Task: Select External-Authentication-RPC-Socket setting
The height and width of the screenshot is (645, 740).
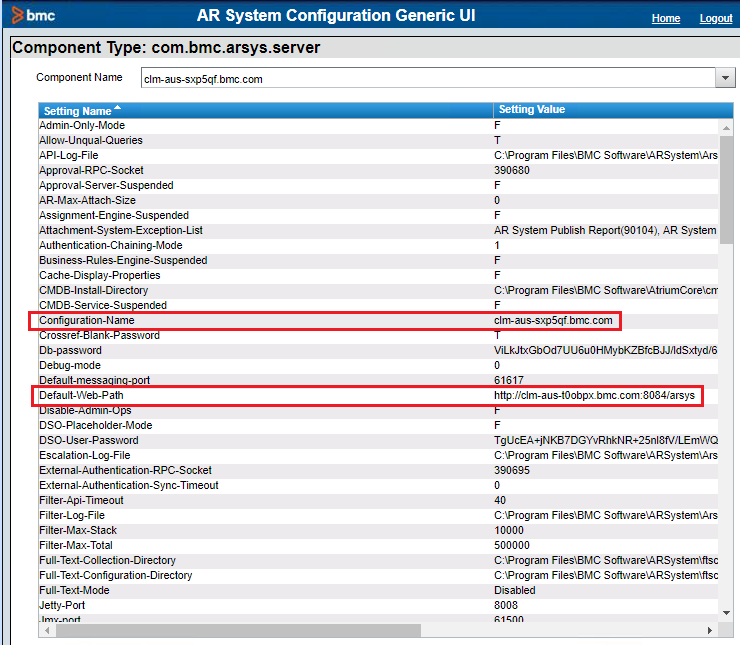Action: (x=125, y=470)
